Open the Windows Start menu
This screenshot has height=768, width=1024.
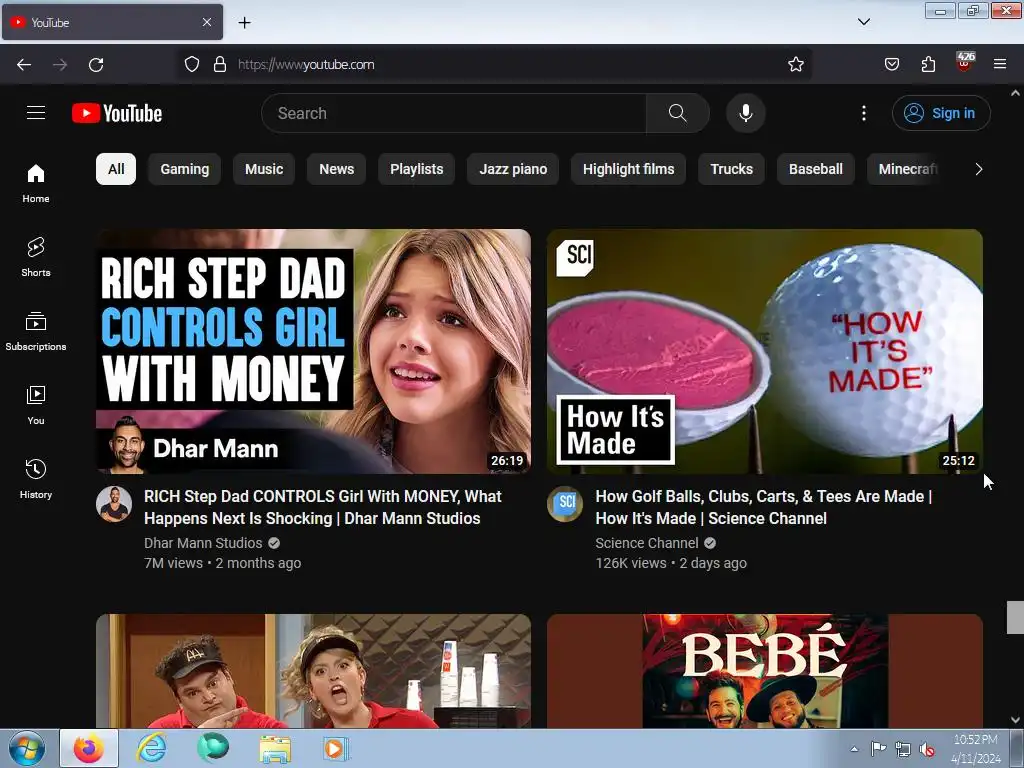tap(27, 748)
